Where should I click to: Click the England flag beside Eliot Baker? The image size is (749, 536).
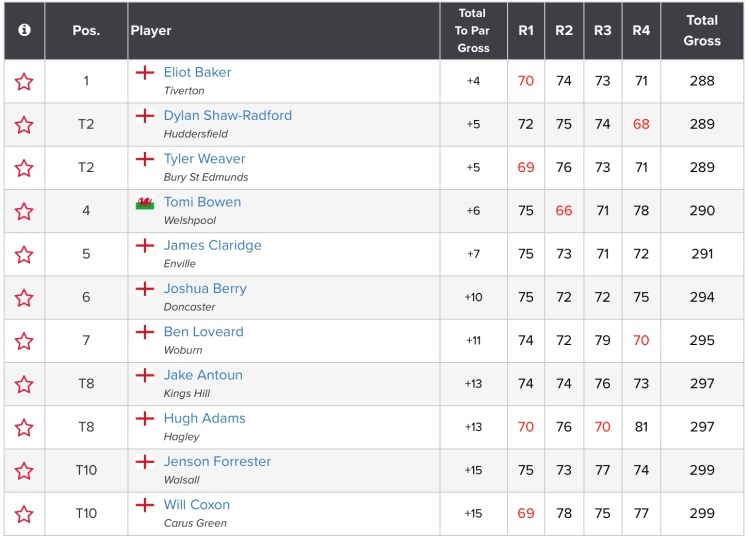click(x=145, y=73)
